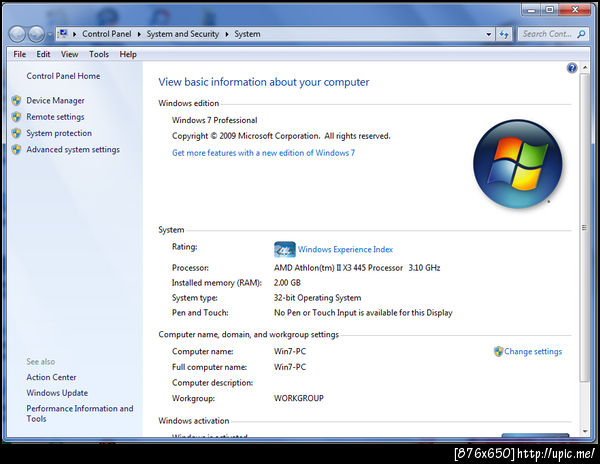Expand arrow after System and Security breadcrumb

(x=227, y=34)
